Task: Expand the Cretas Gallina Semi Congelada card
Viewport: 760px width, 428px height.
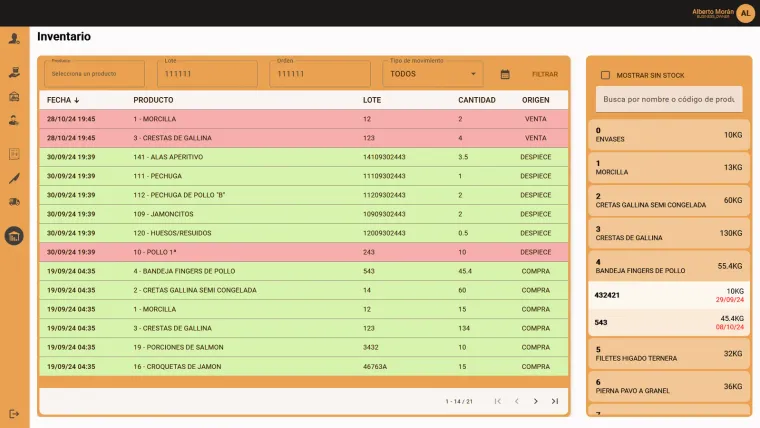Action: [669, 200]
